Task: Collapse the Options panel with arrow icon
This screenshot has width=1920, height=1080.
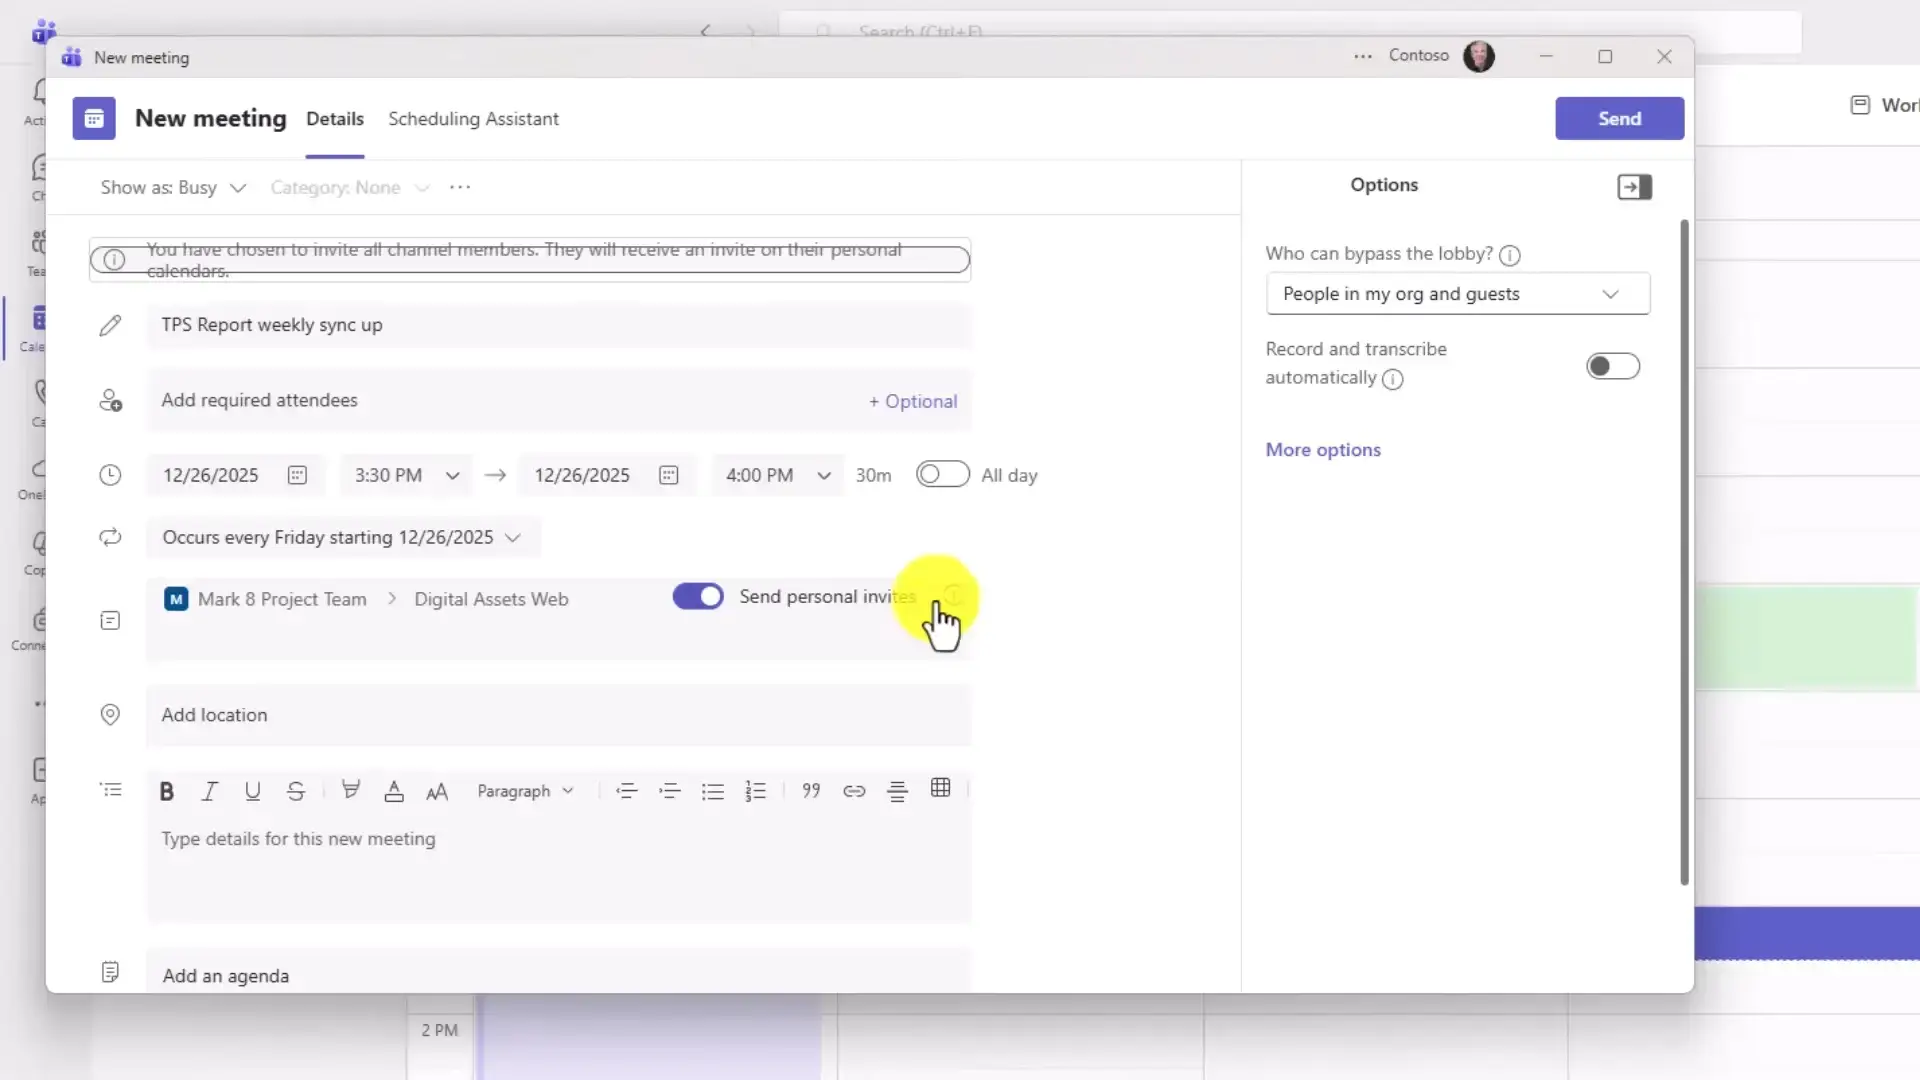Action: pyautogui.click(x=1635, y=187)
